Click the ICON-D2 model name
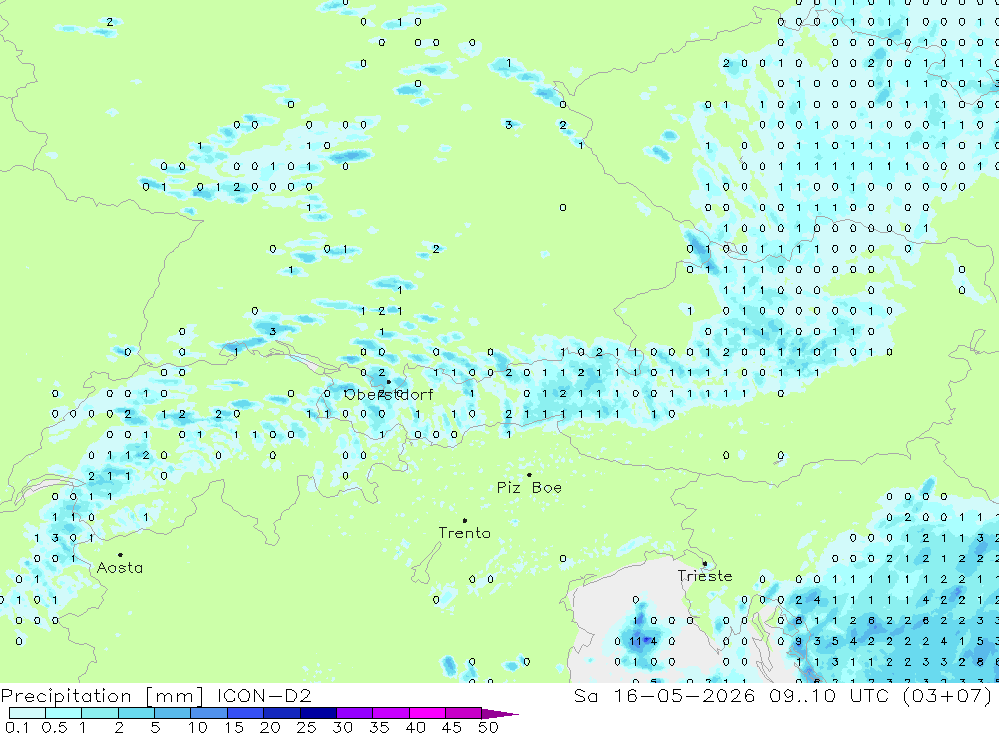This screenshot has height=733, width=1000. tap(264, 695)
